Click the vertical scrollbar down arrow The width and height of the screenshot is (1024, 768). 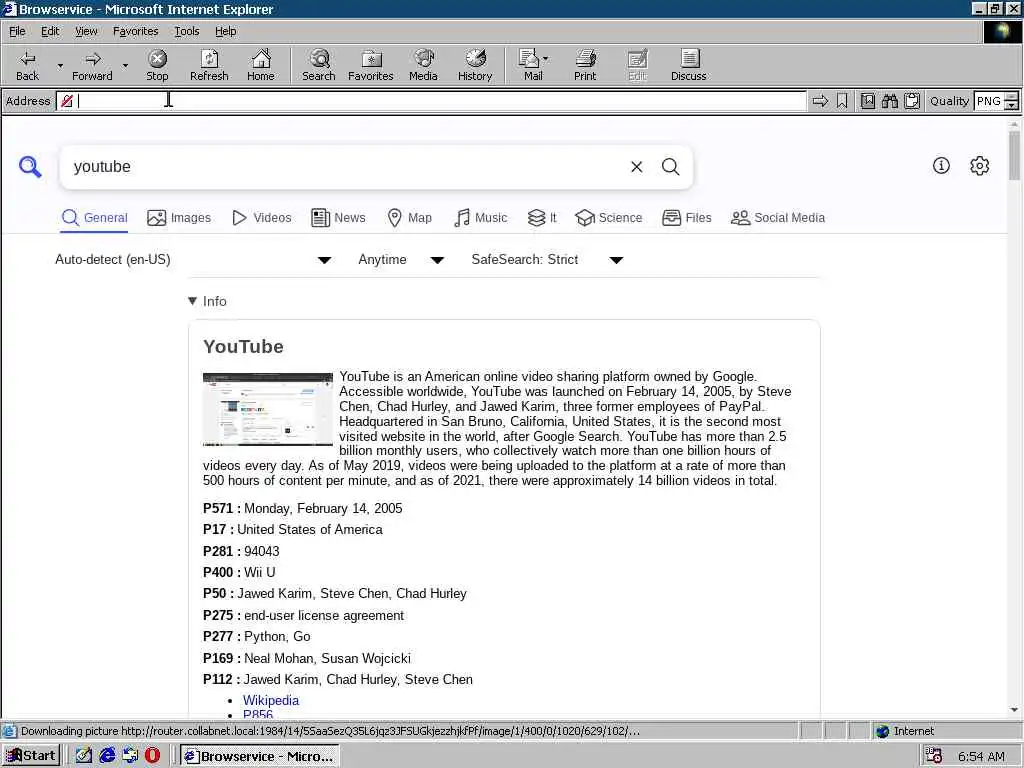coord(1014,710)
